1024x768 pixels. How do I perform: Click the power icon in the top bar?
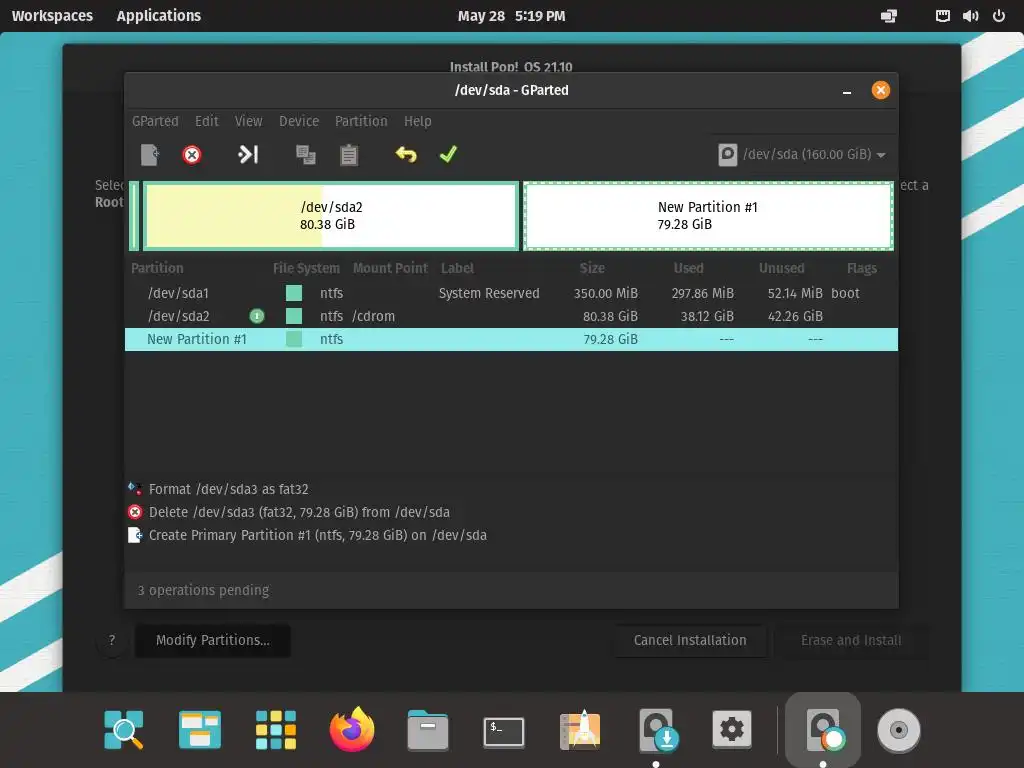(999, 16)
